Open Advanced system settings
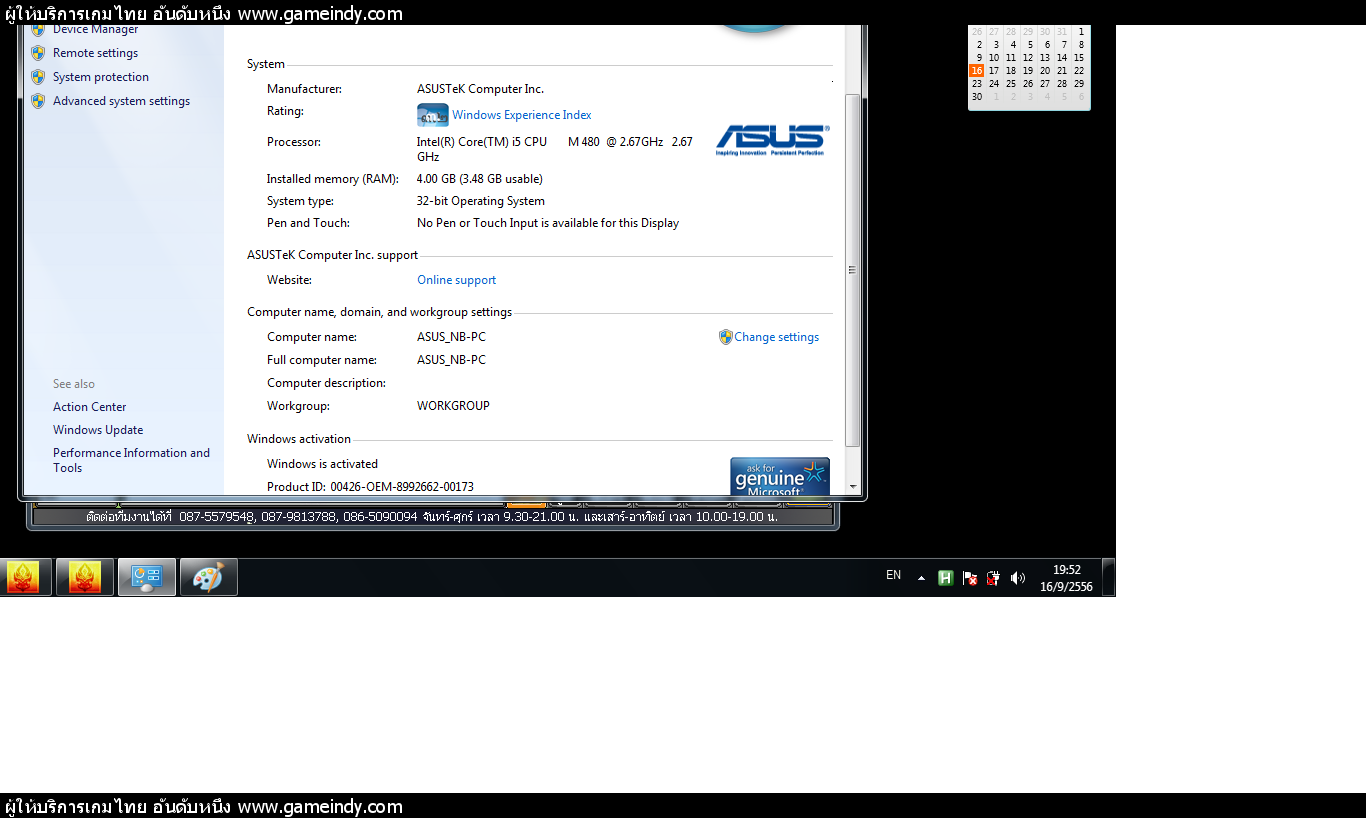1366x818 pixels. click(x=121, y=101)
